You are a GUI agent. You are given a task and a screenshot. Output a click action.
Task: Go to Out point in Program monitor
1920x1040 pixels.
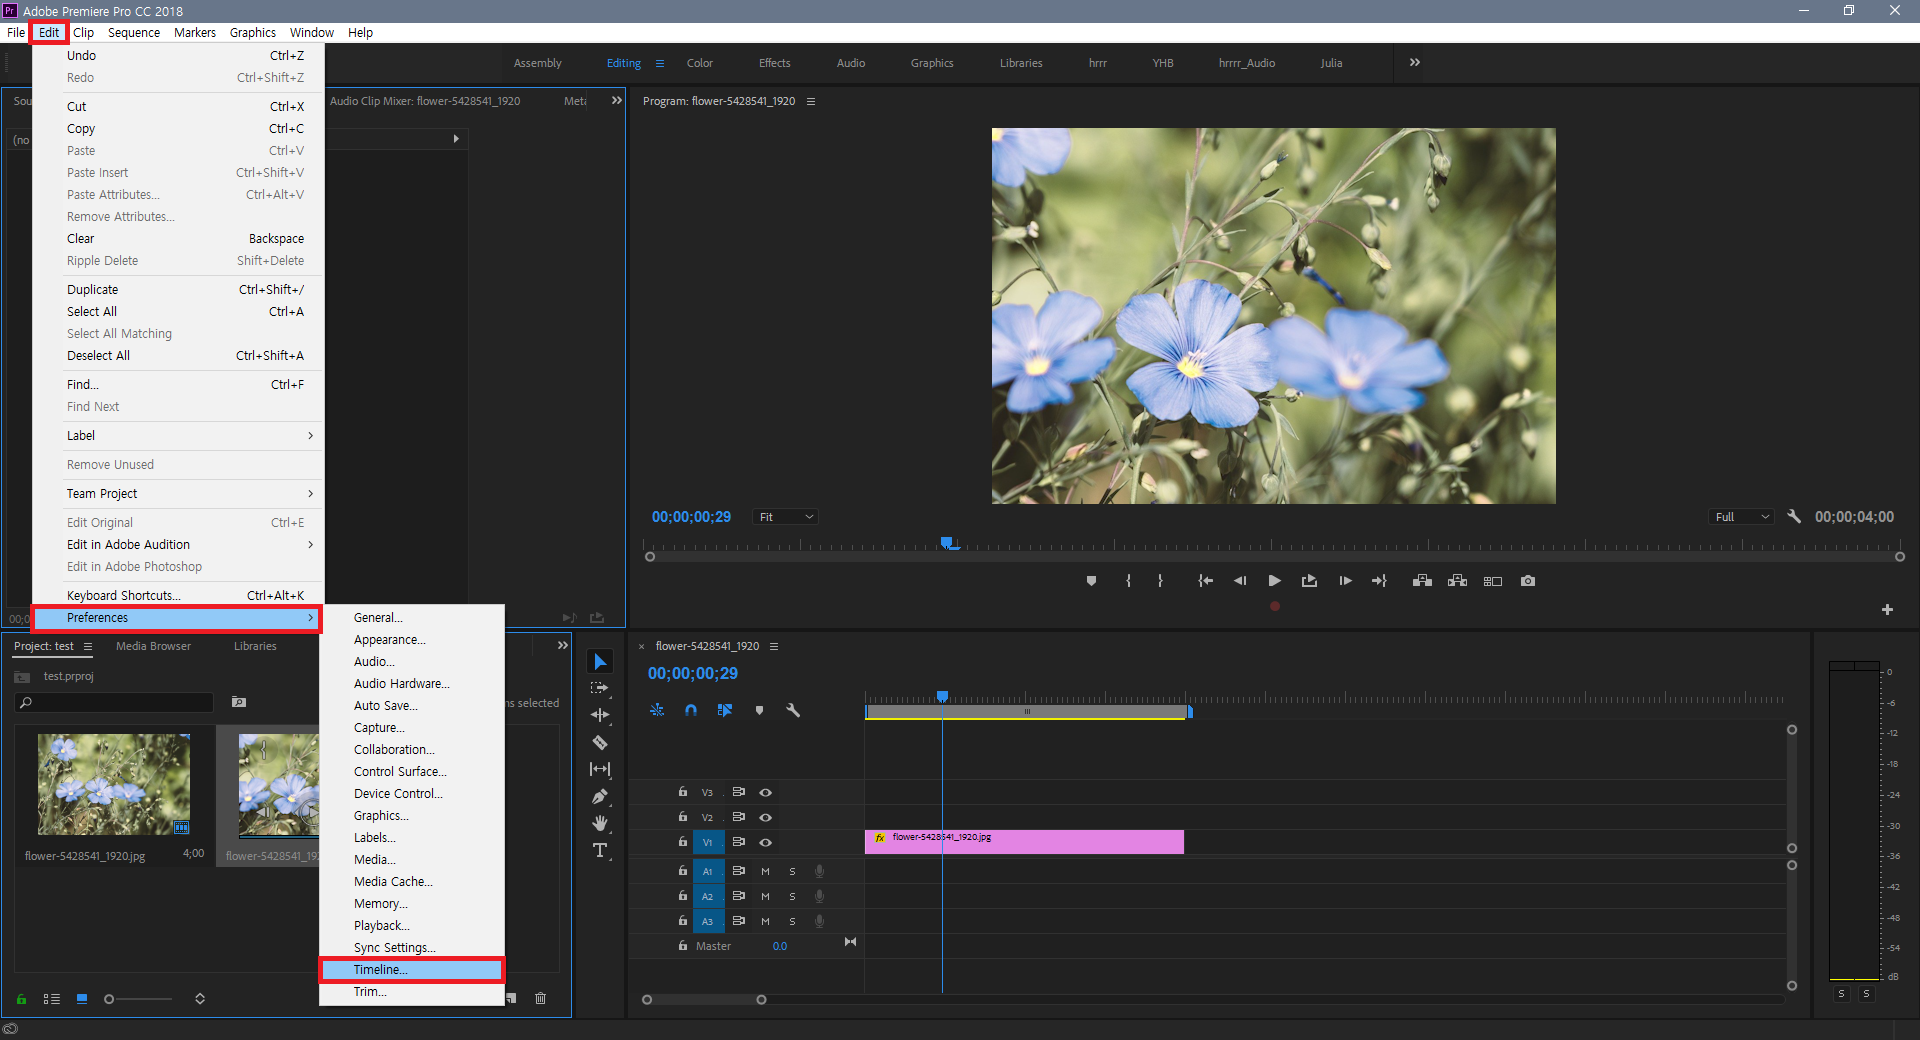[1379, 581]
